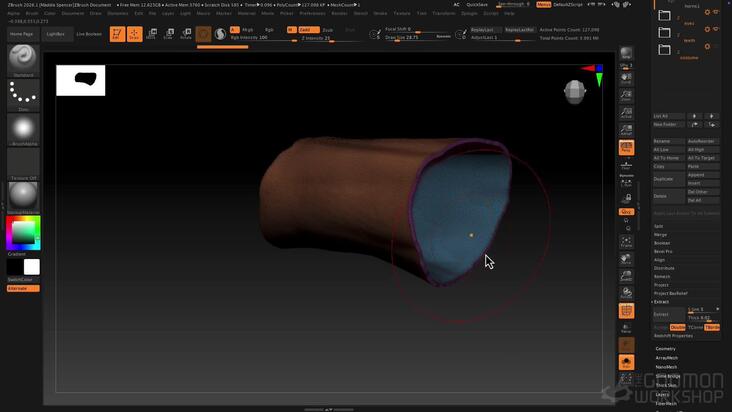The image size is (732, 412).
Task: Expand the Split section
Action: point(659,226)
